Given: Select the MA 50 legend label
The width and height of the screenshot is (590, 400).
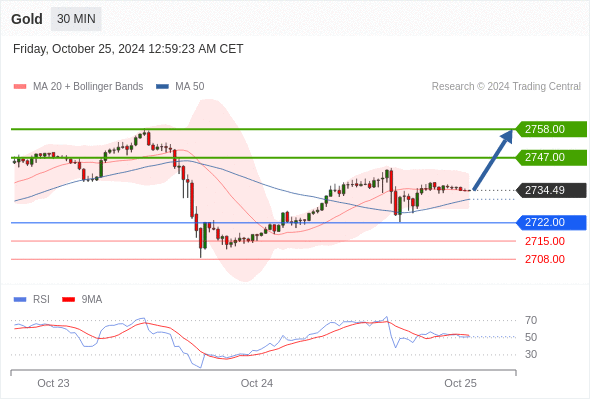Looking at the screenshot, I should [190, 87].
